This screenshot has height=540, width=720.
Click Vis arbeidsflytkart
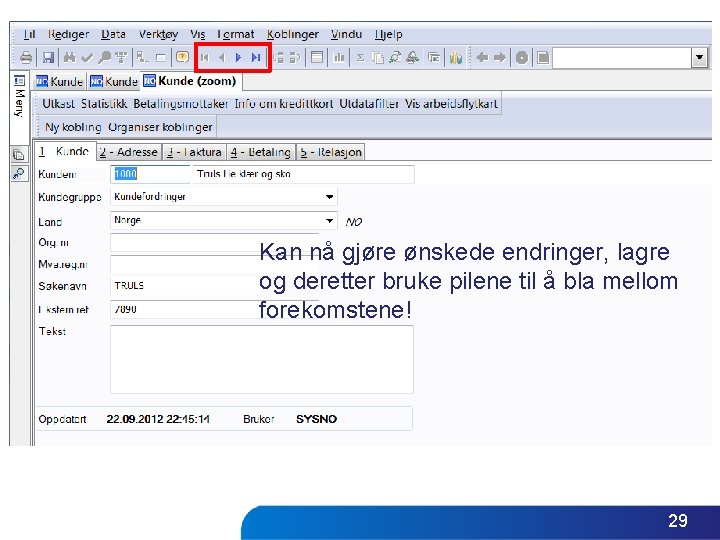451,104
